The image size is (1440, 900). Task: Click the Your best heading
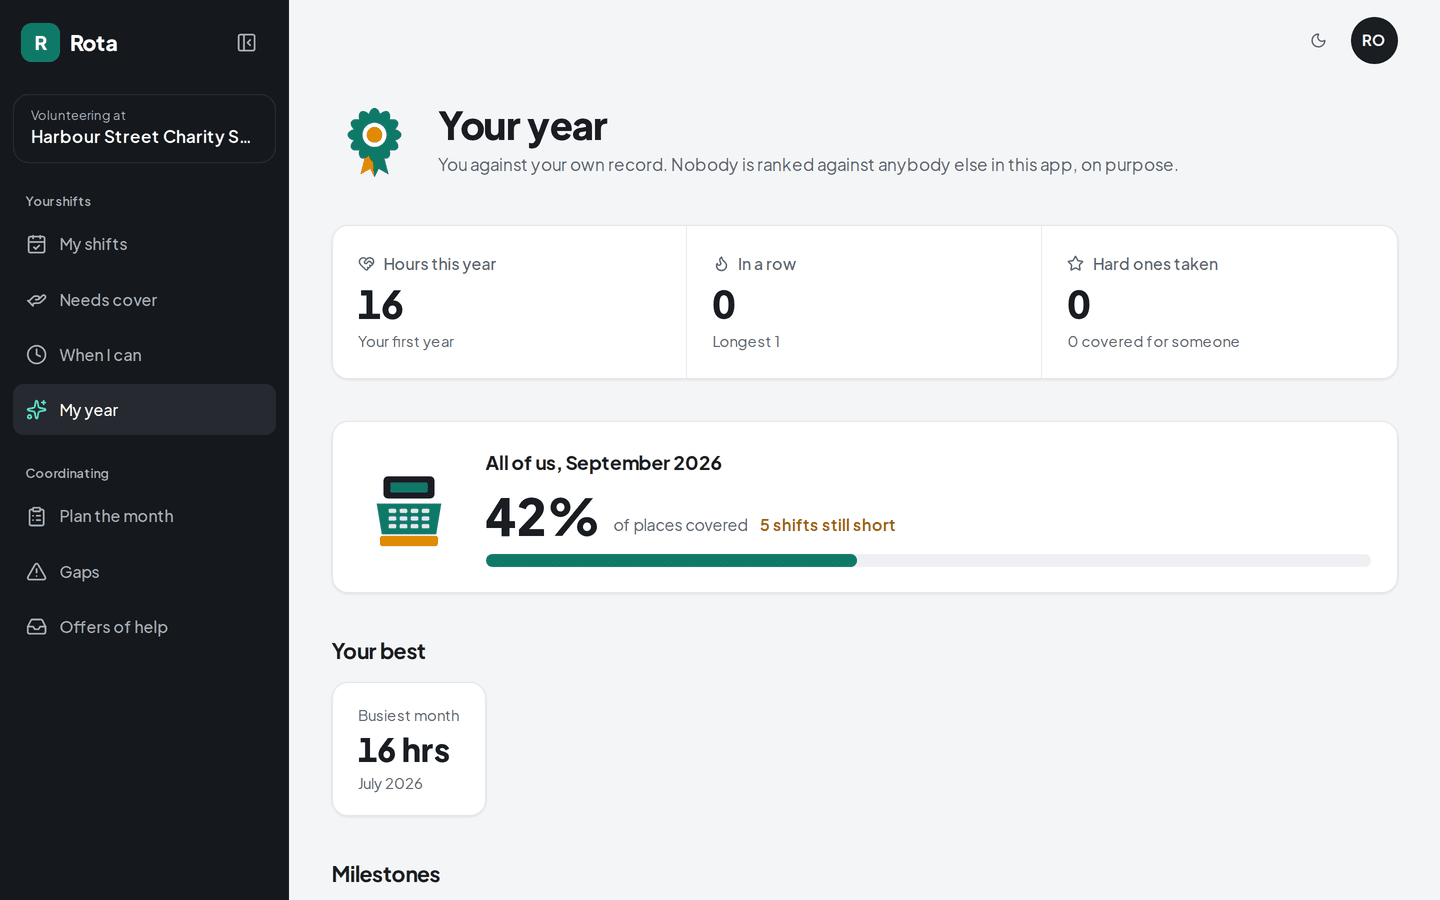[x=379, y=651]
